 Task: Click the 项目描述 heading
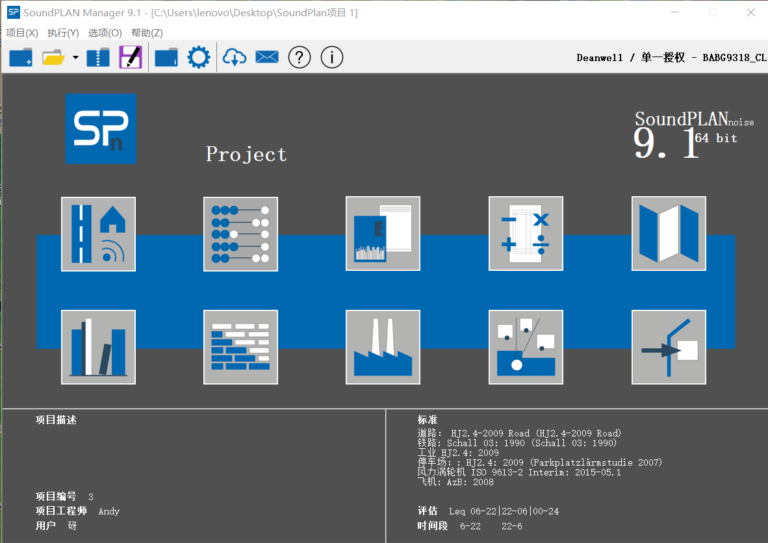56,420
